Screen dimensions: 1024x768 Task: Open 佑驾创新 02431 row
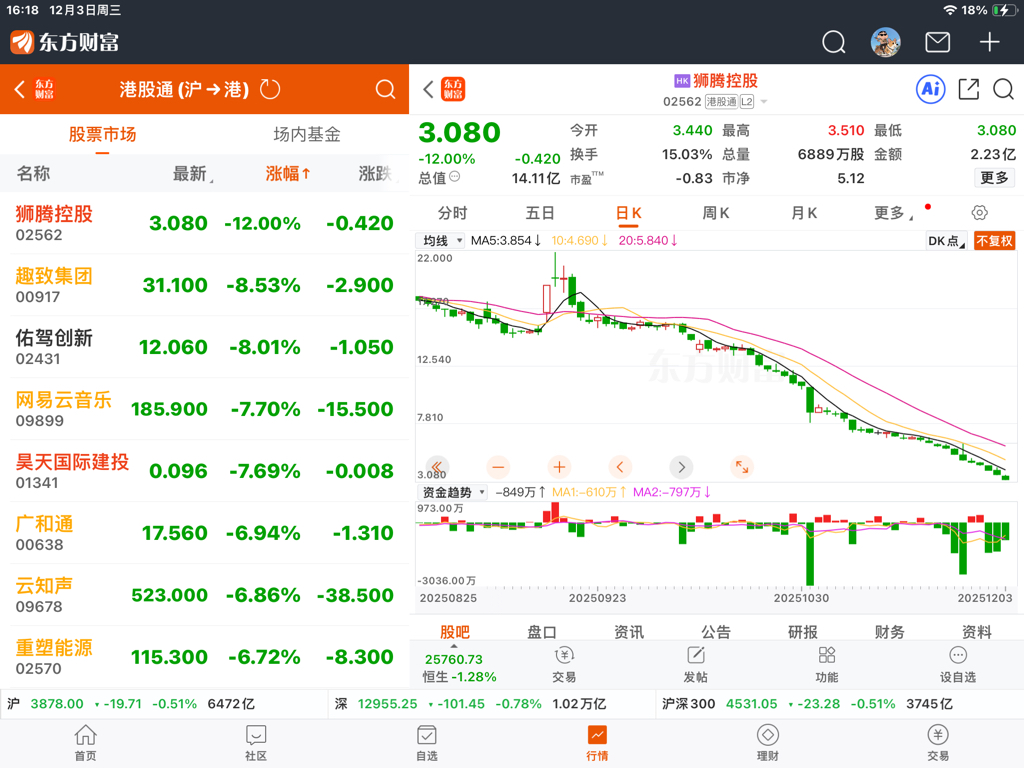(x=204, y=347)
